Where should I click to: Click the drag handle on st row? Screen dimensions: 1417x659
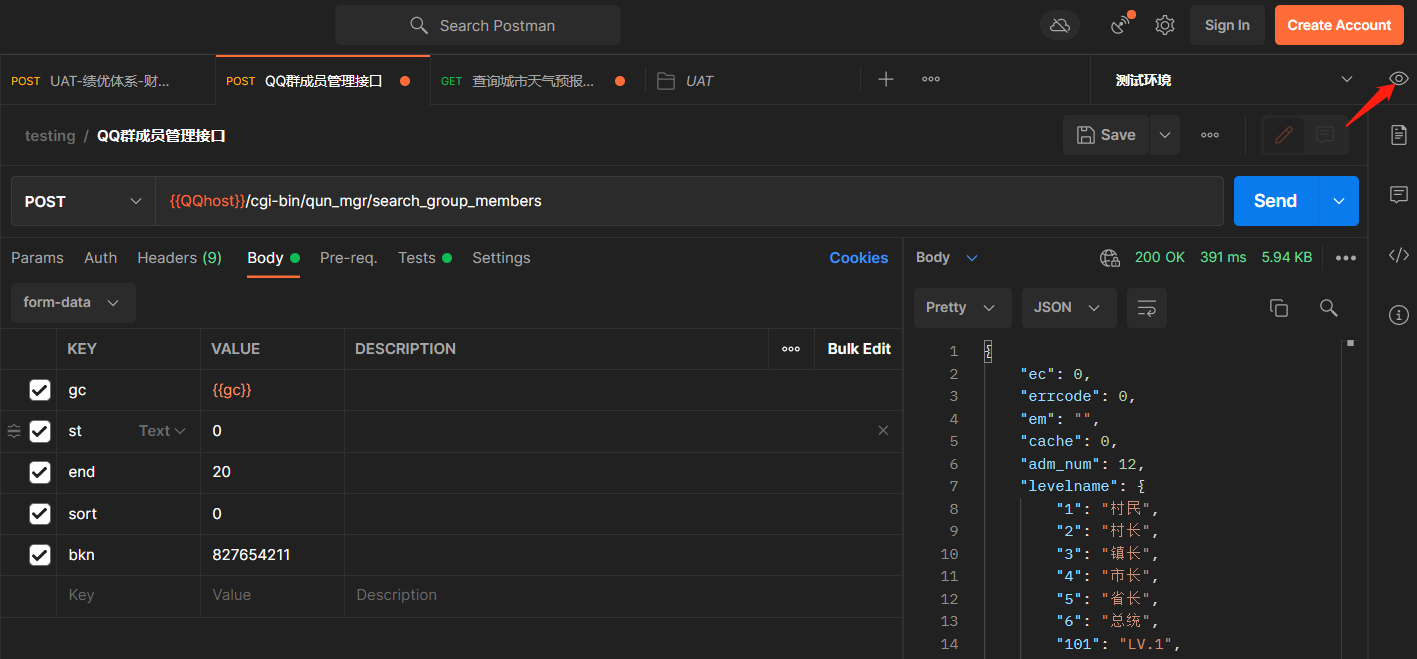point(14,431)
